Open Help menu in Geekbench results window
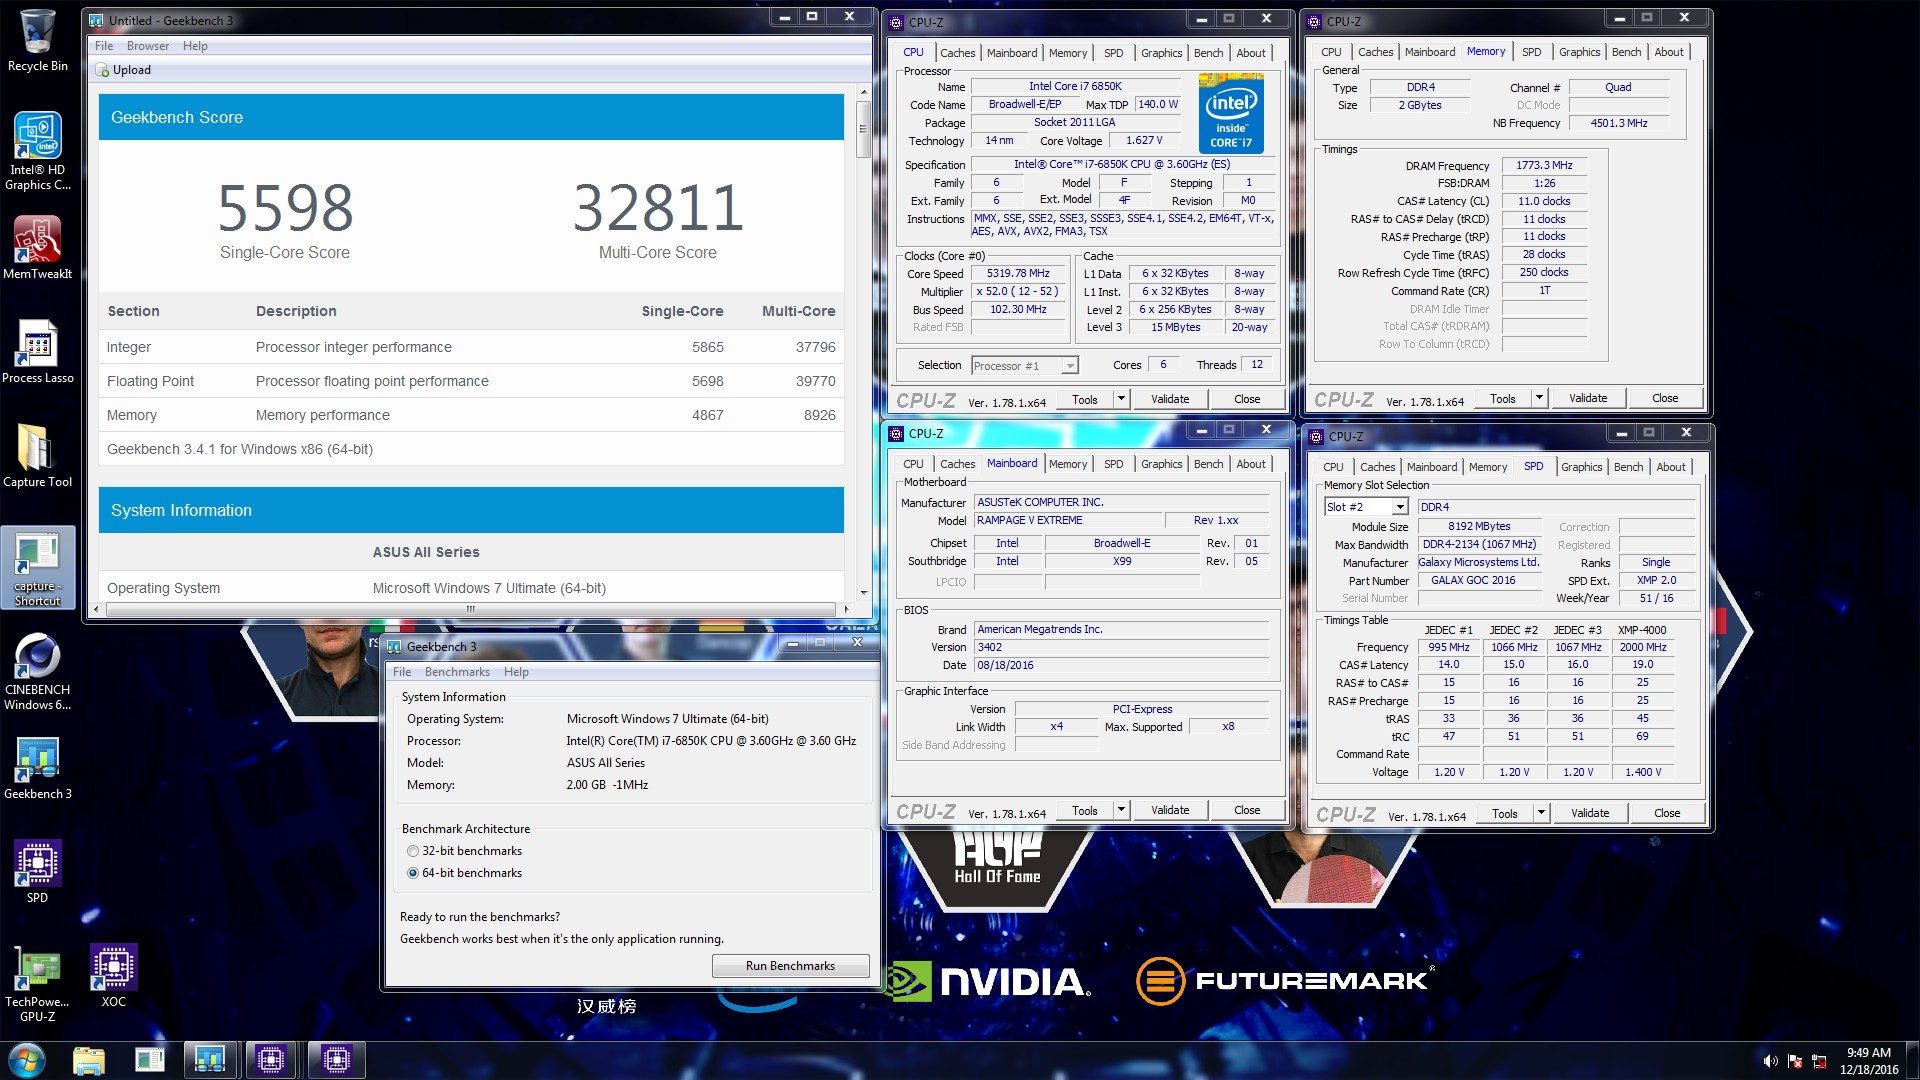The image size is (1920, 1080). (x=195, y=46)
